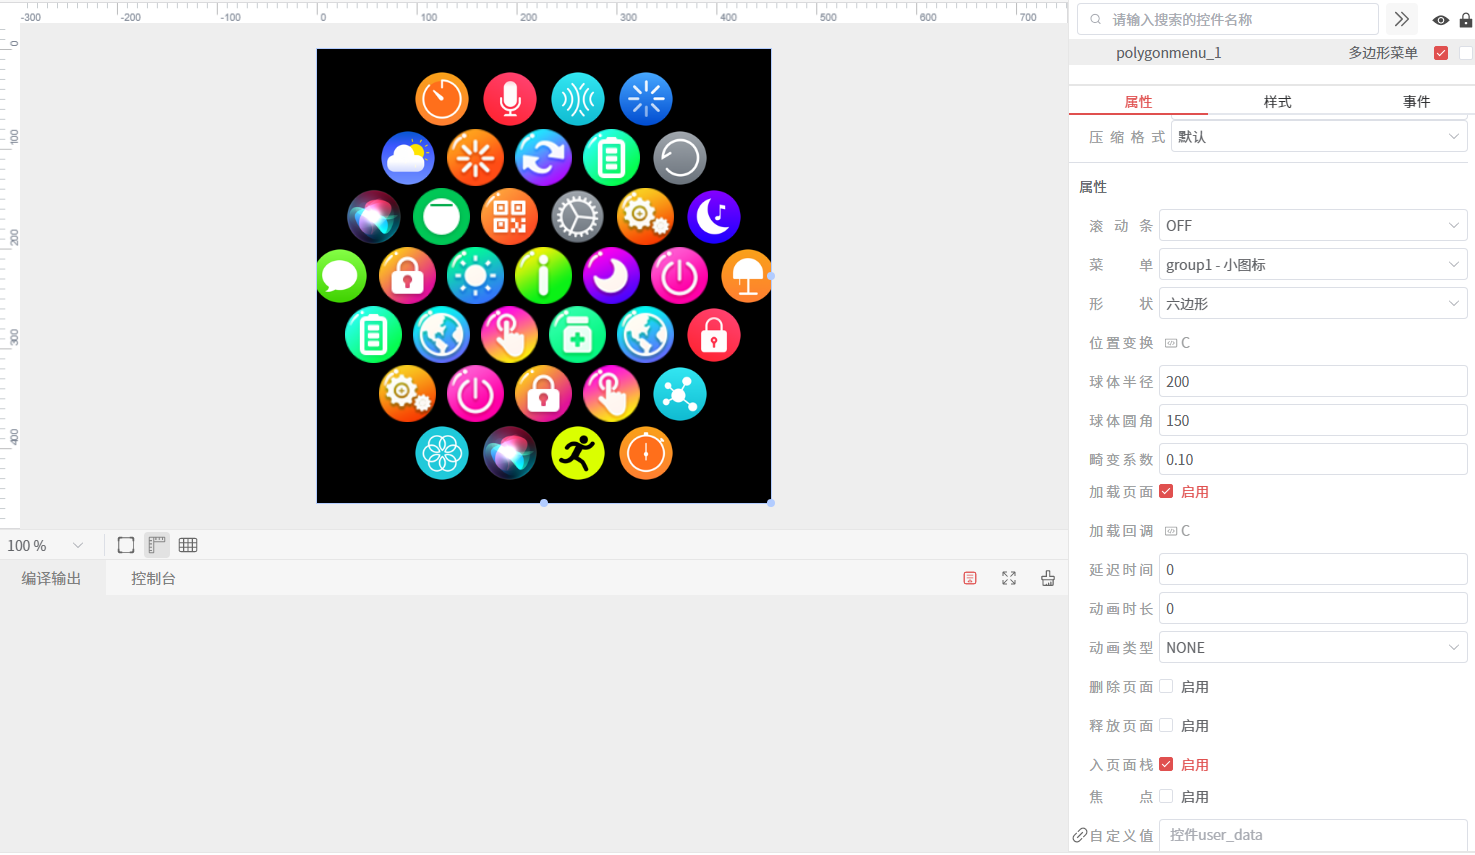Viewport: 1475px width, 855px height.
Task: Click the weather cloud and sun icon
Action: [x=408, y=158]
